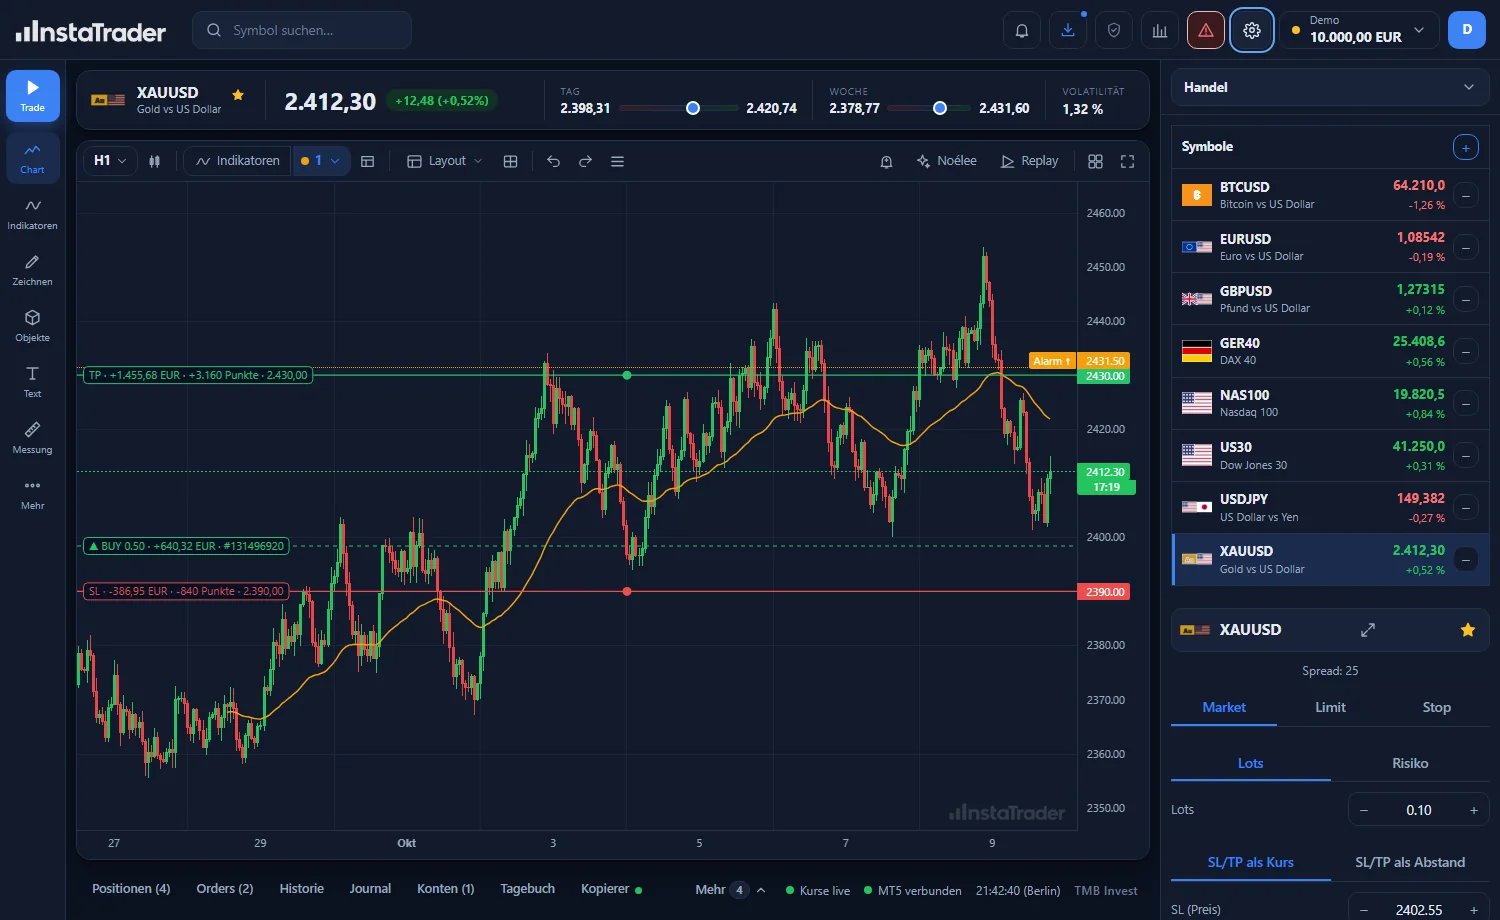Add a symbol with the plus button
This screenshot has width=1500, height=920.
pos(1465,148)
